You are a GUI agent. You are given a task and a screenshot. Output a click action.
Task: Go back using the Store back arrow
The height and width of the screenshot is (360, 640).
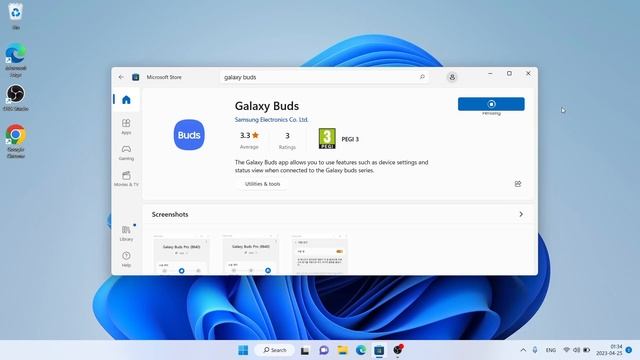click(x=121, y=77)
